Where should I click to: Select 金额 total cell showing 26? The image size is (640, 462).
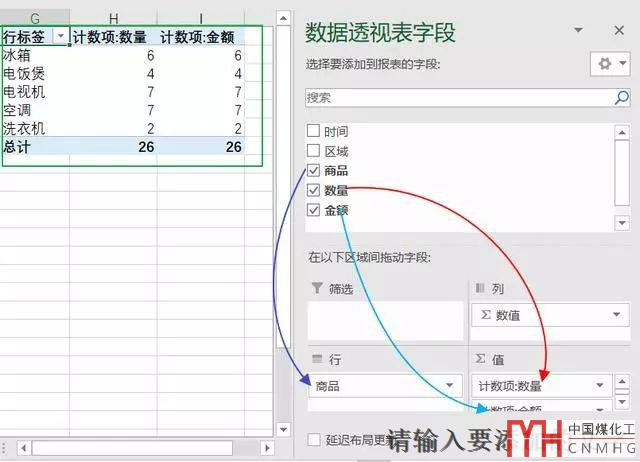pyautogui.click(x=201, y=147)
